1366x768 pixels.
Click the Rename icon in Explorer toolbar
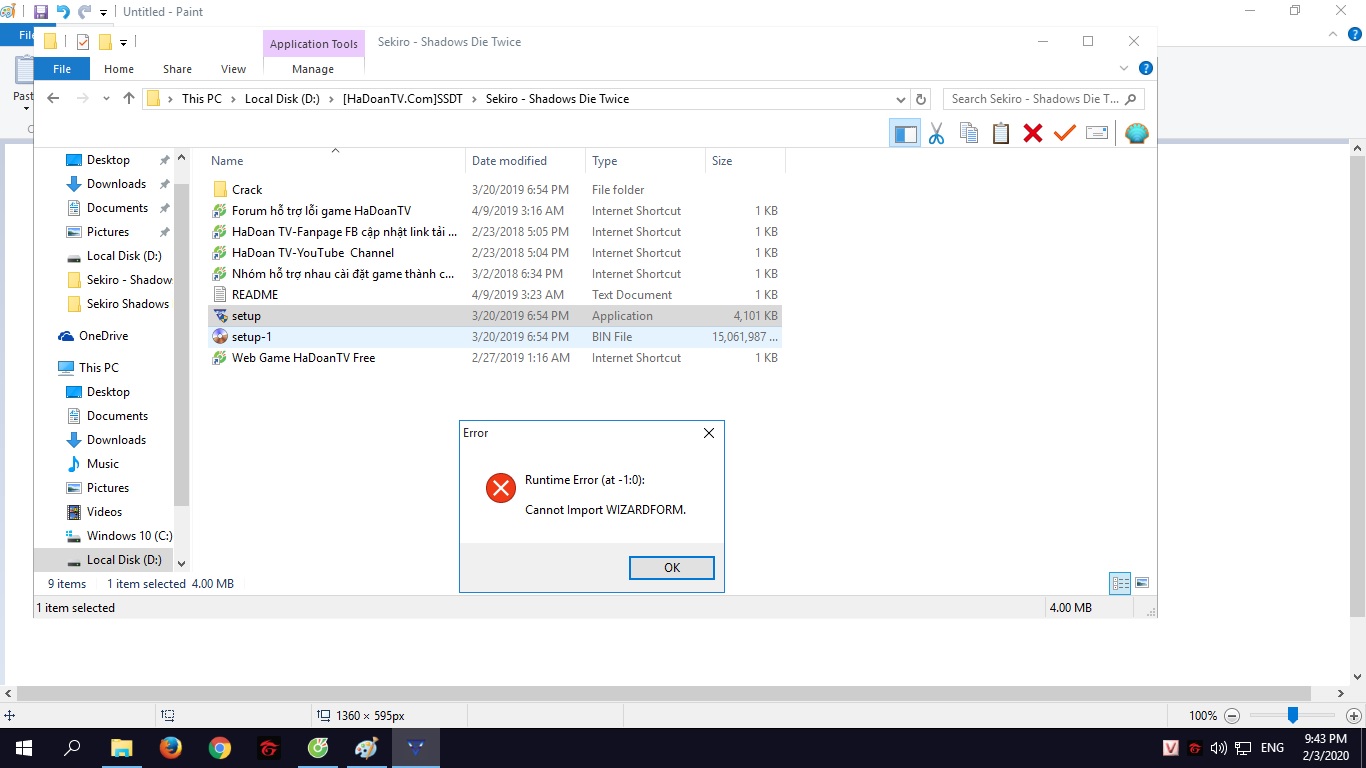point(1097,133)
